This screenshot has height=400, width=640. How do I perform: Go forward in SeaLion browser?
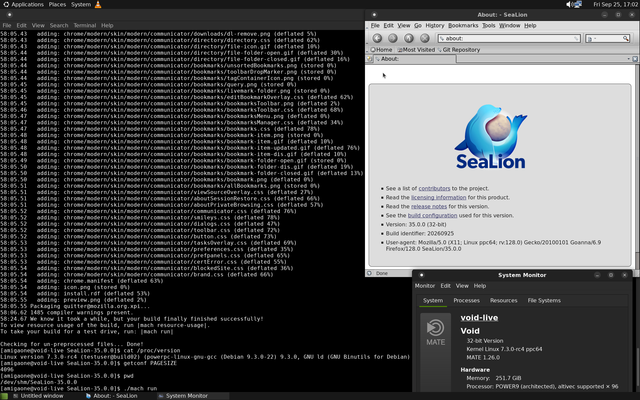click(393, 38)
